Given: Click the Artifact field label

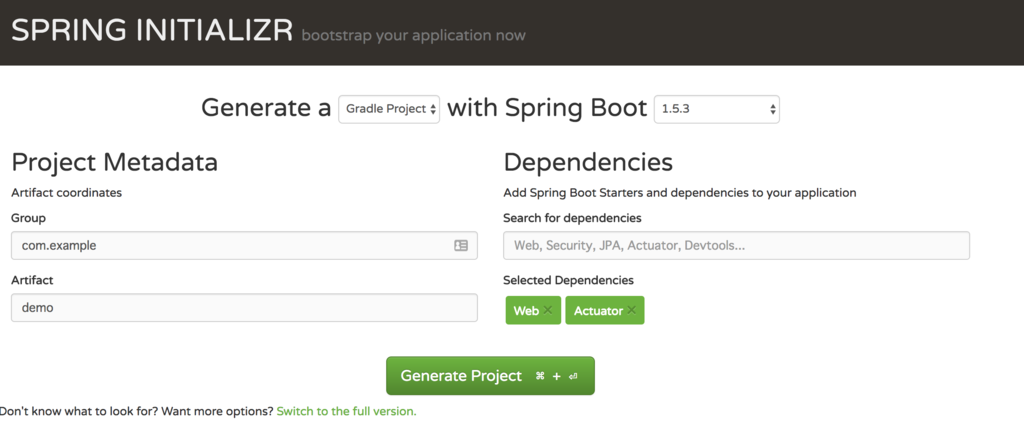Looking at the screenshot, I should [31, 280].
